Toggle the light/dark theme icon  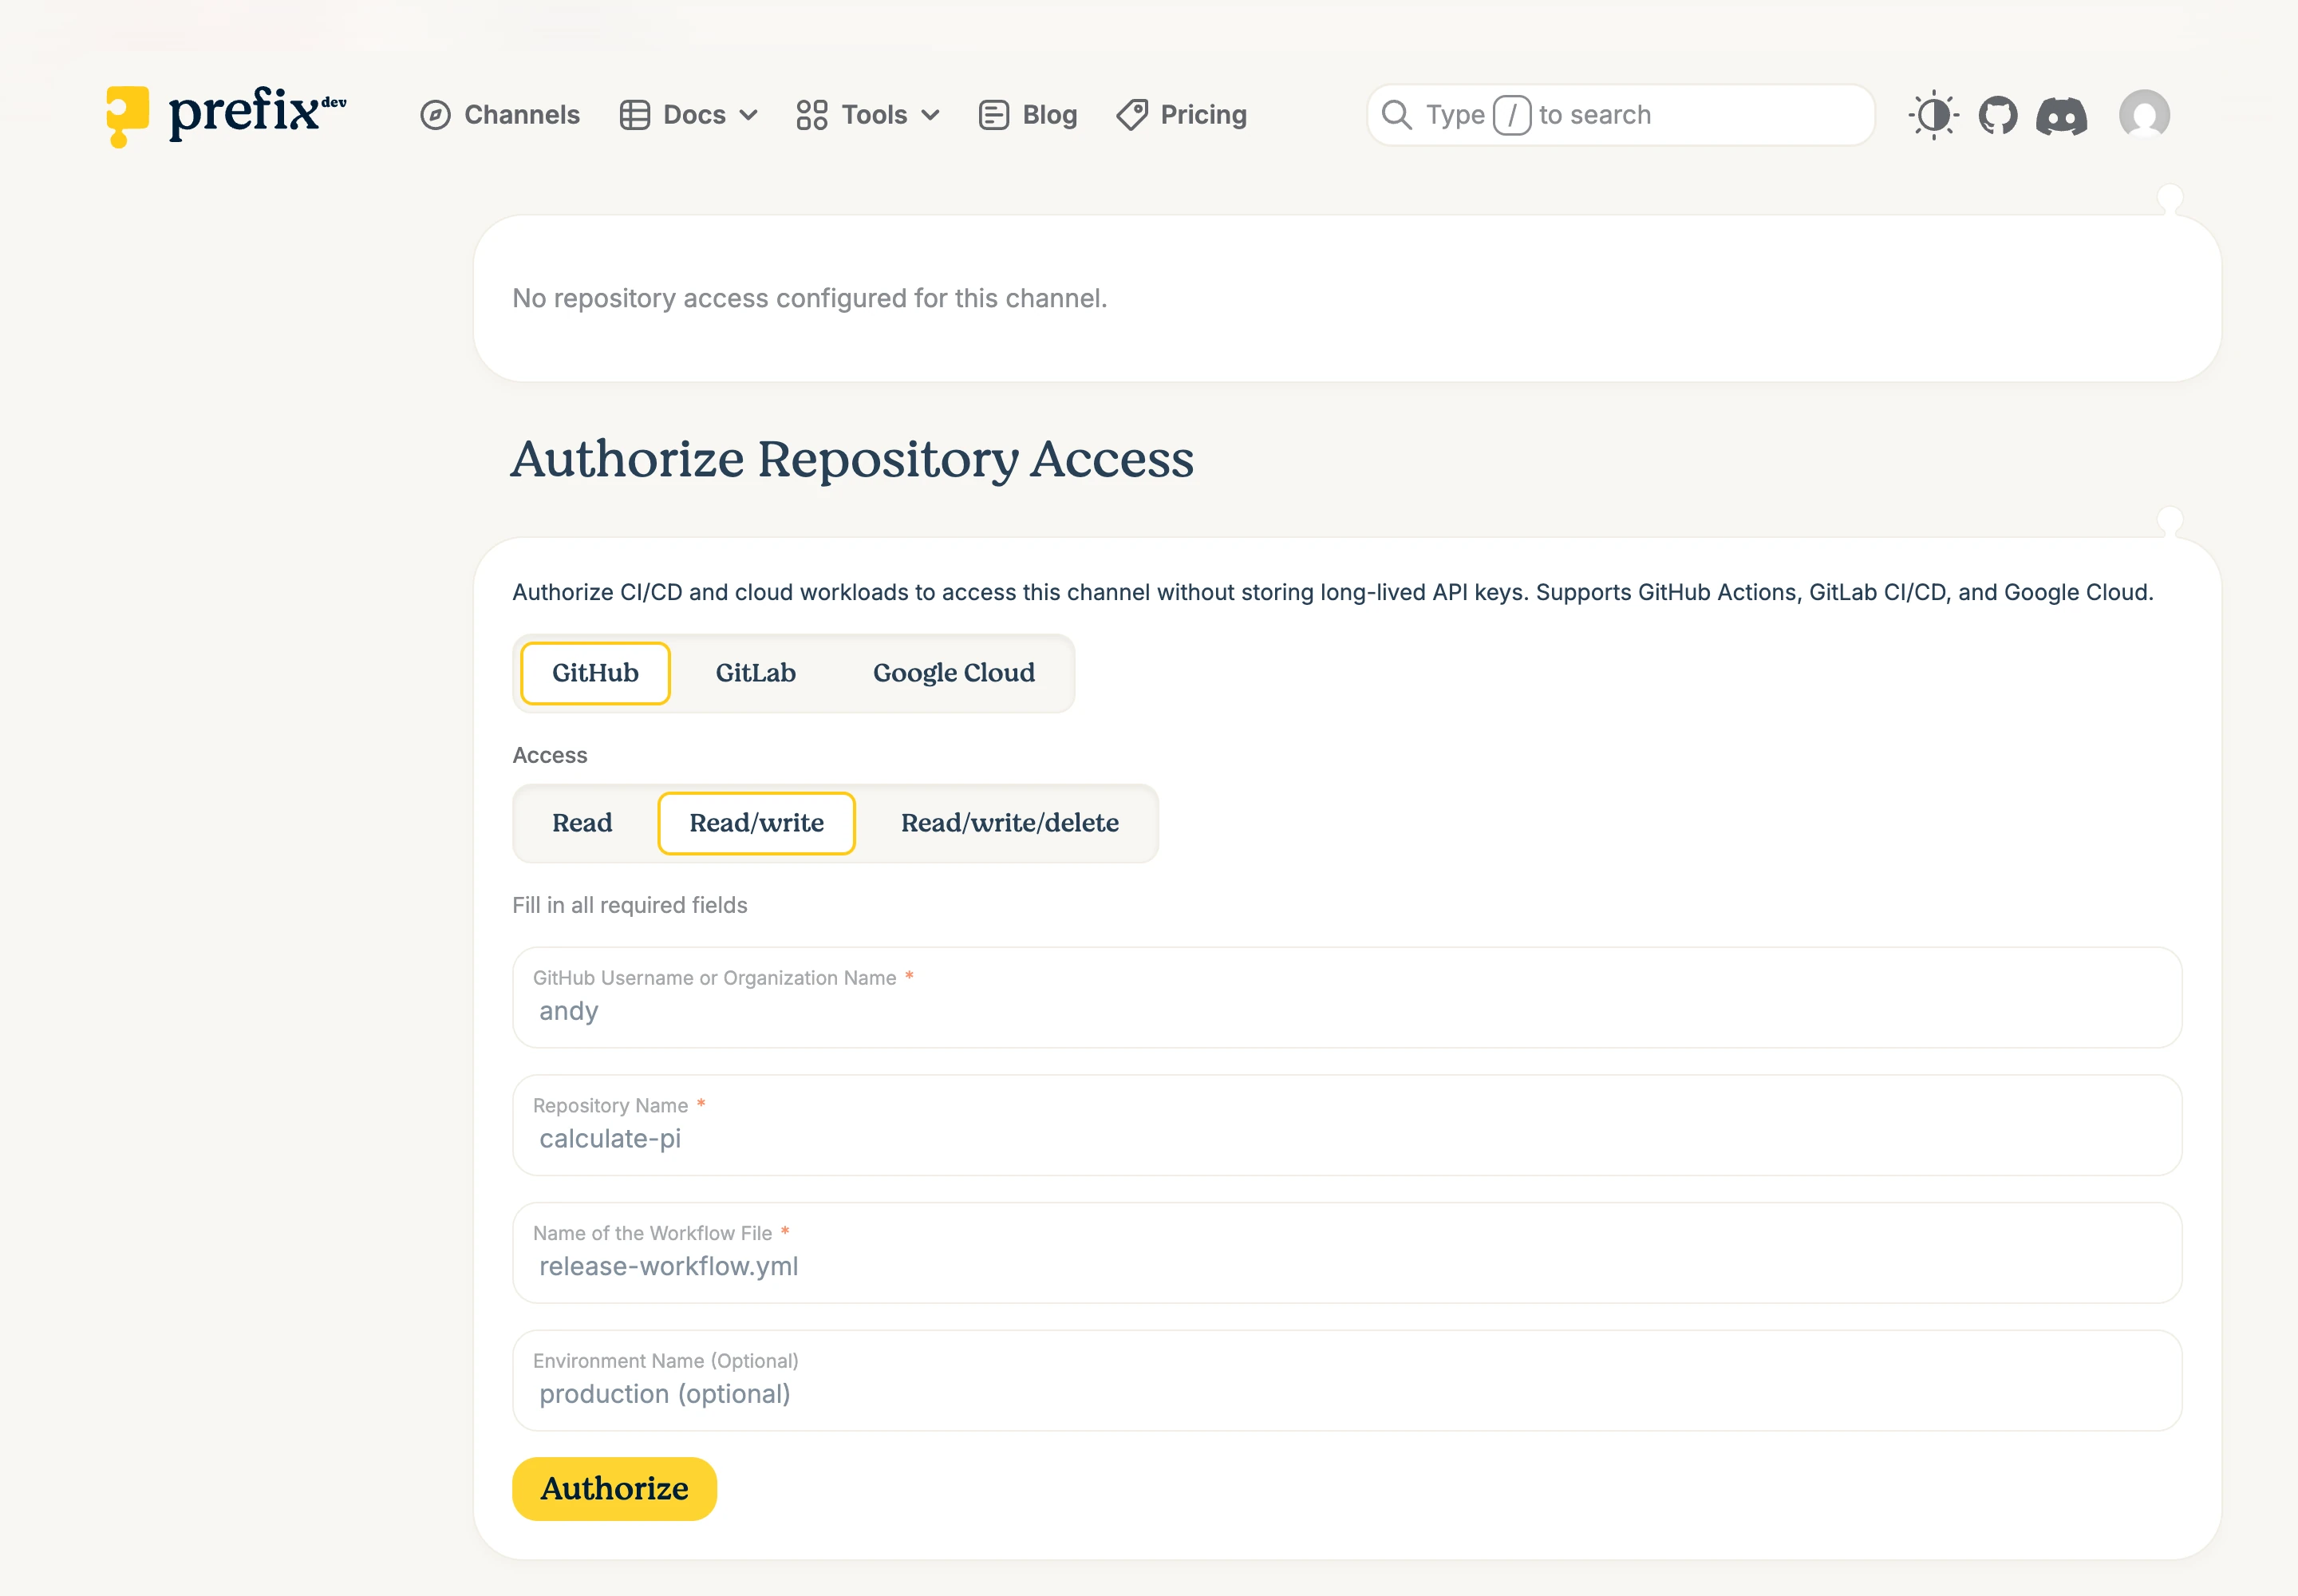(x=1933, y=115)
